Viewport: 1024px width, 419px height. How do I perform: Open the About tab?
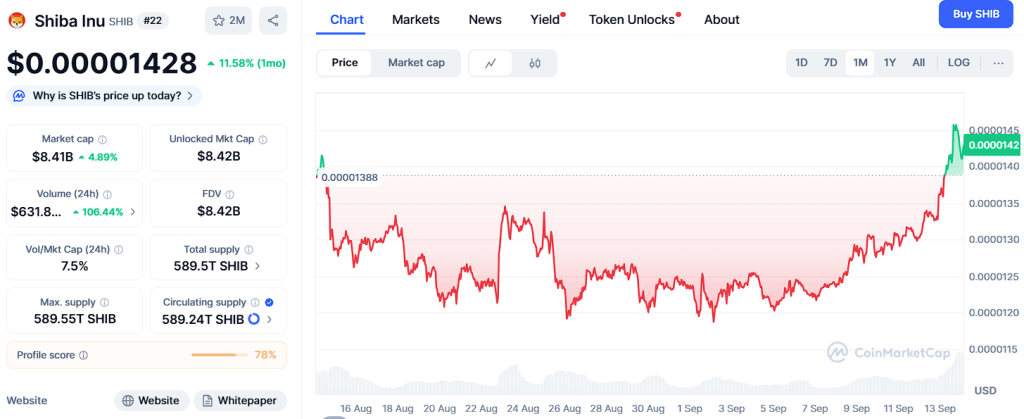[x=722, y=20]
